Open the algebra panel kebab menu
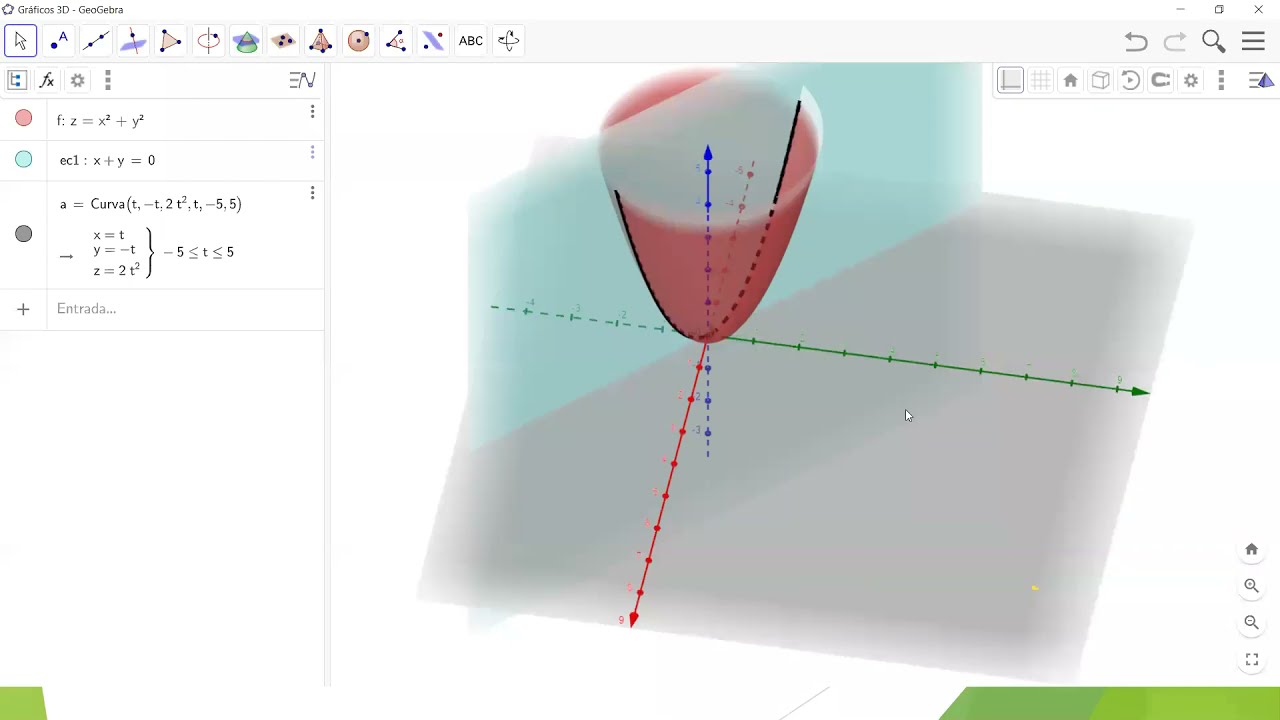This screenshot has height=720, width=1280. [x=108, y=80]
